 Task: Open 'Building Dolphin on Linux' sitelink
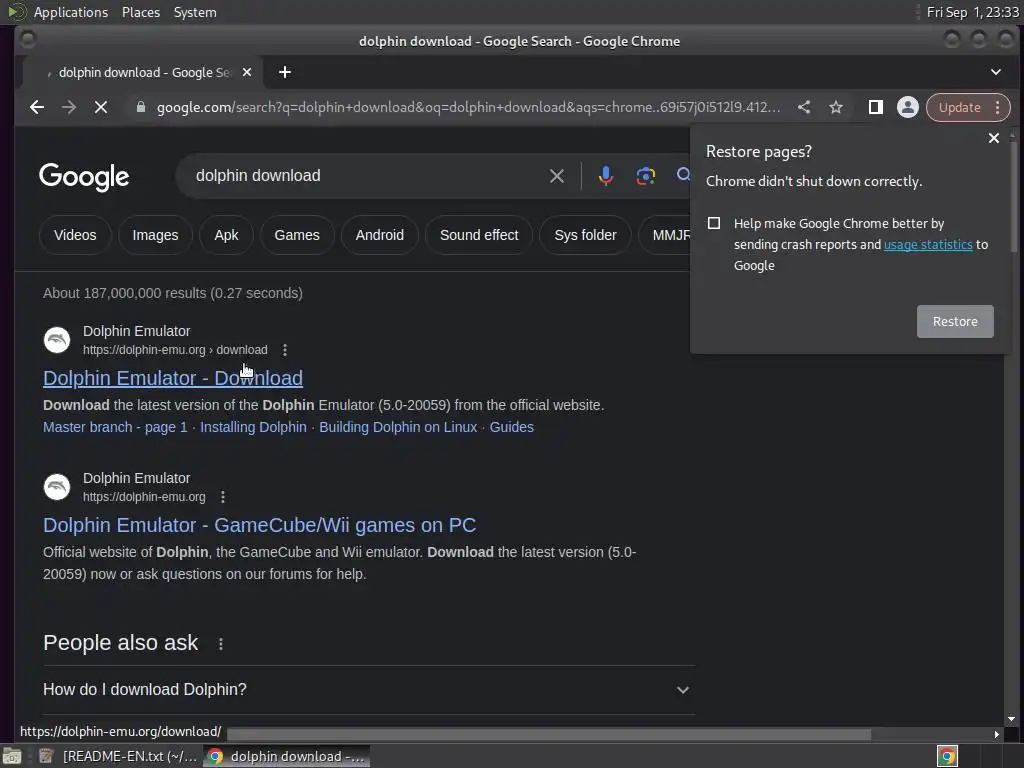(x=398, y=427)
